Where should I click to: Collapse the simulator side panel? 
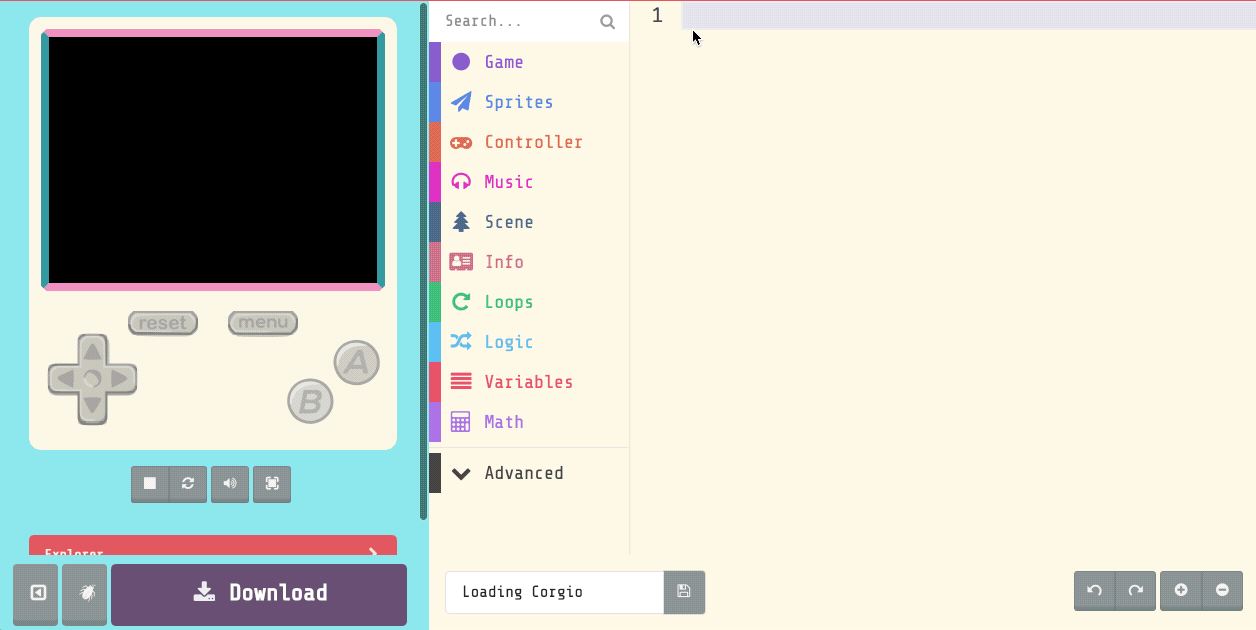tap(36, 593)
